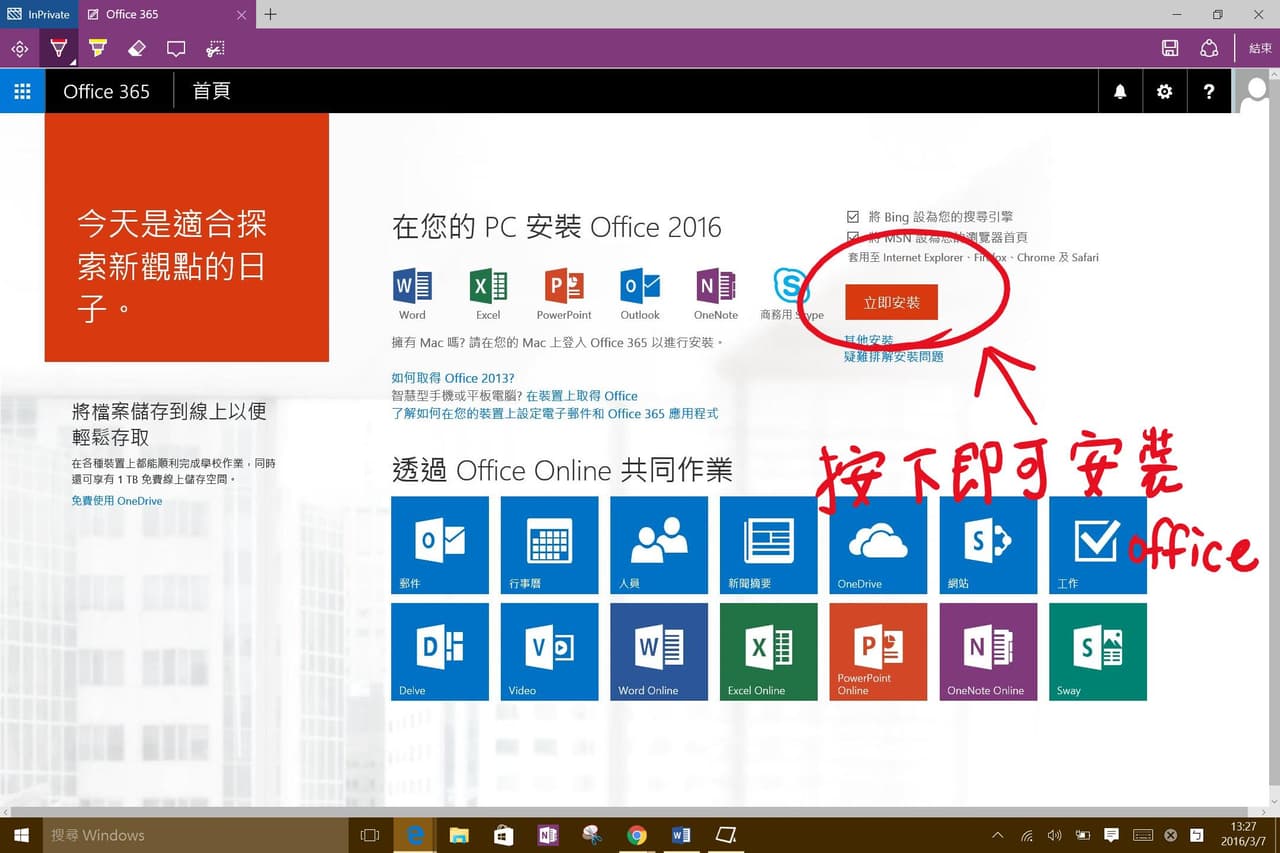Open the Office 365 app launcher grid
Viewport: 1280px width, 853px height.
coord(22,91)
